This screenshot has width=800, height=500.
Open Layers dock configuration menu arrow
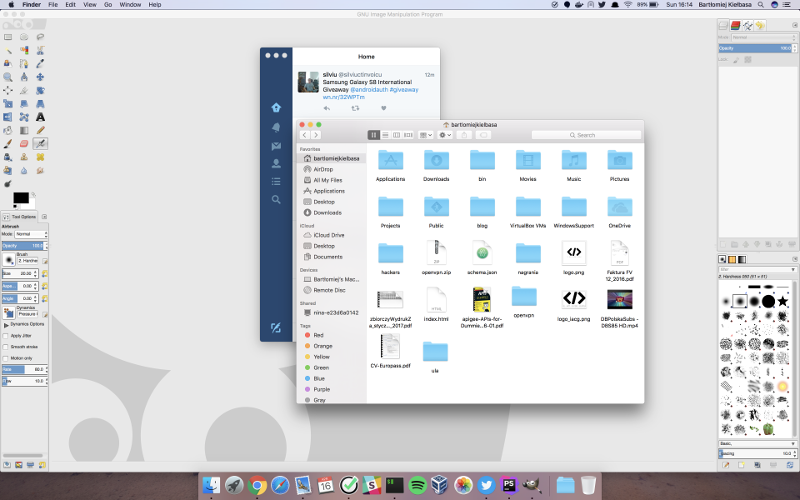(x=794, y=25)
